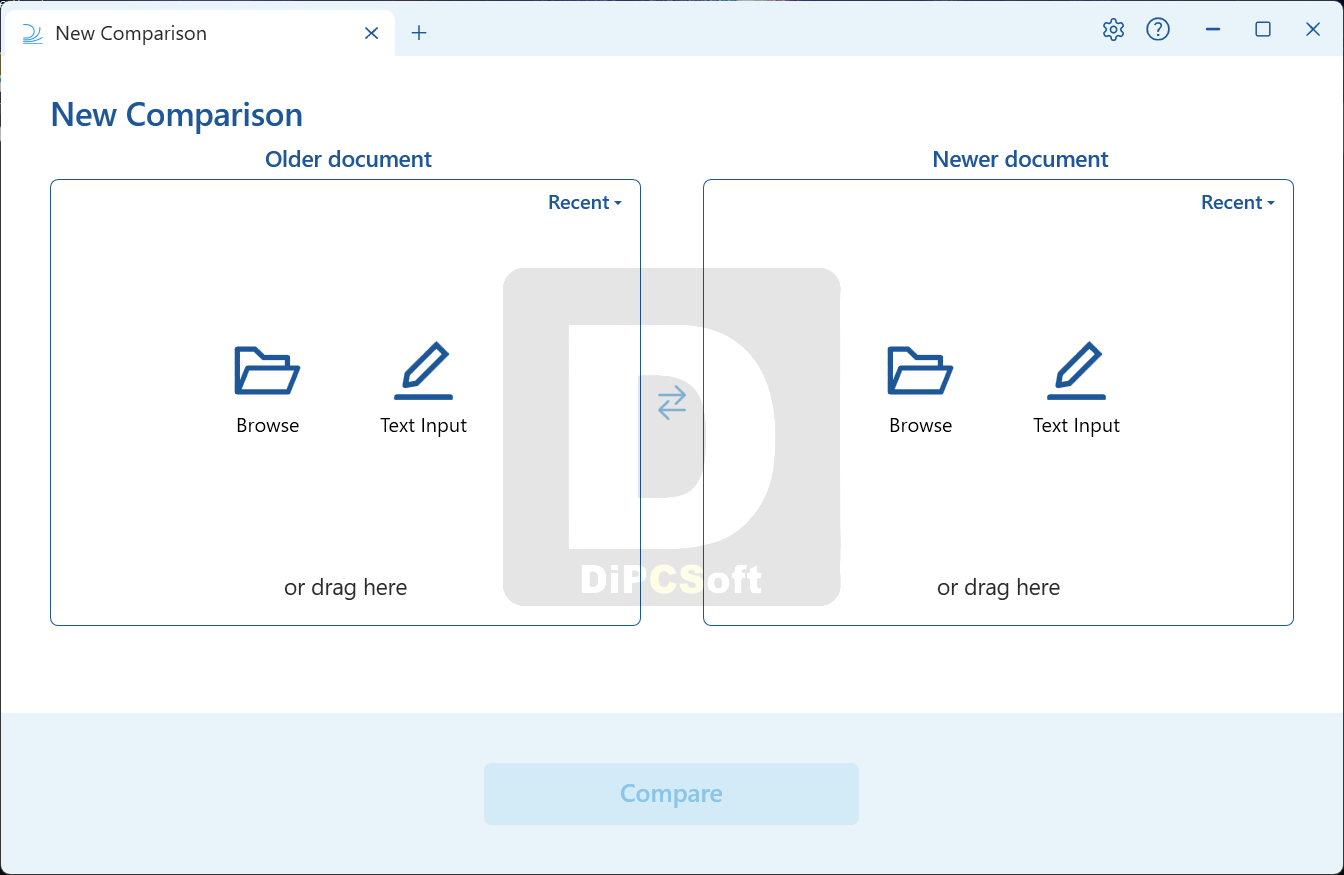Minimize the application window
Viewport: 1344px width, 875px height.
click(x=1213, y=30)
